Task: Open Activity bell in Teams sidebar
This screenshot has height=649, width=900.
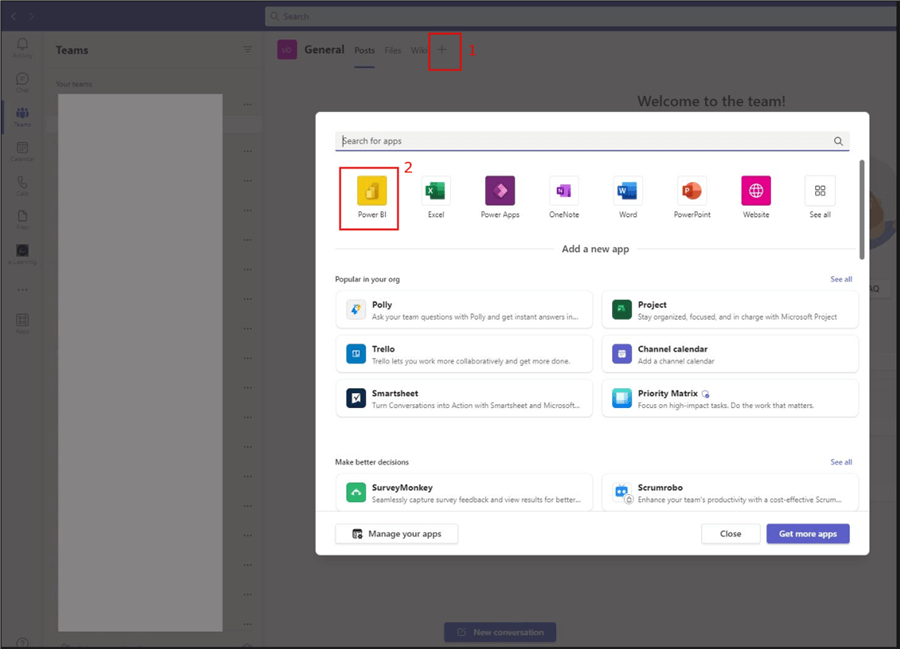Action: point(22,48)
